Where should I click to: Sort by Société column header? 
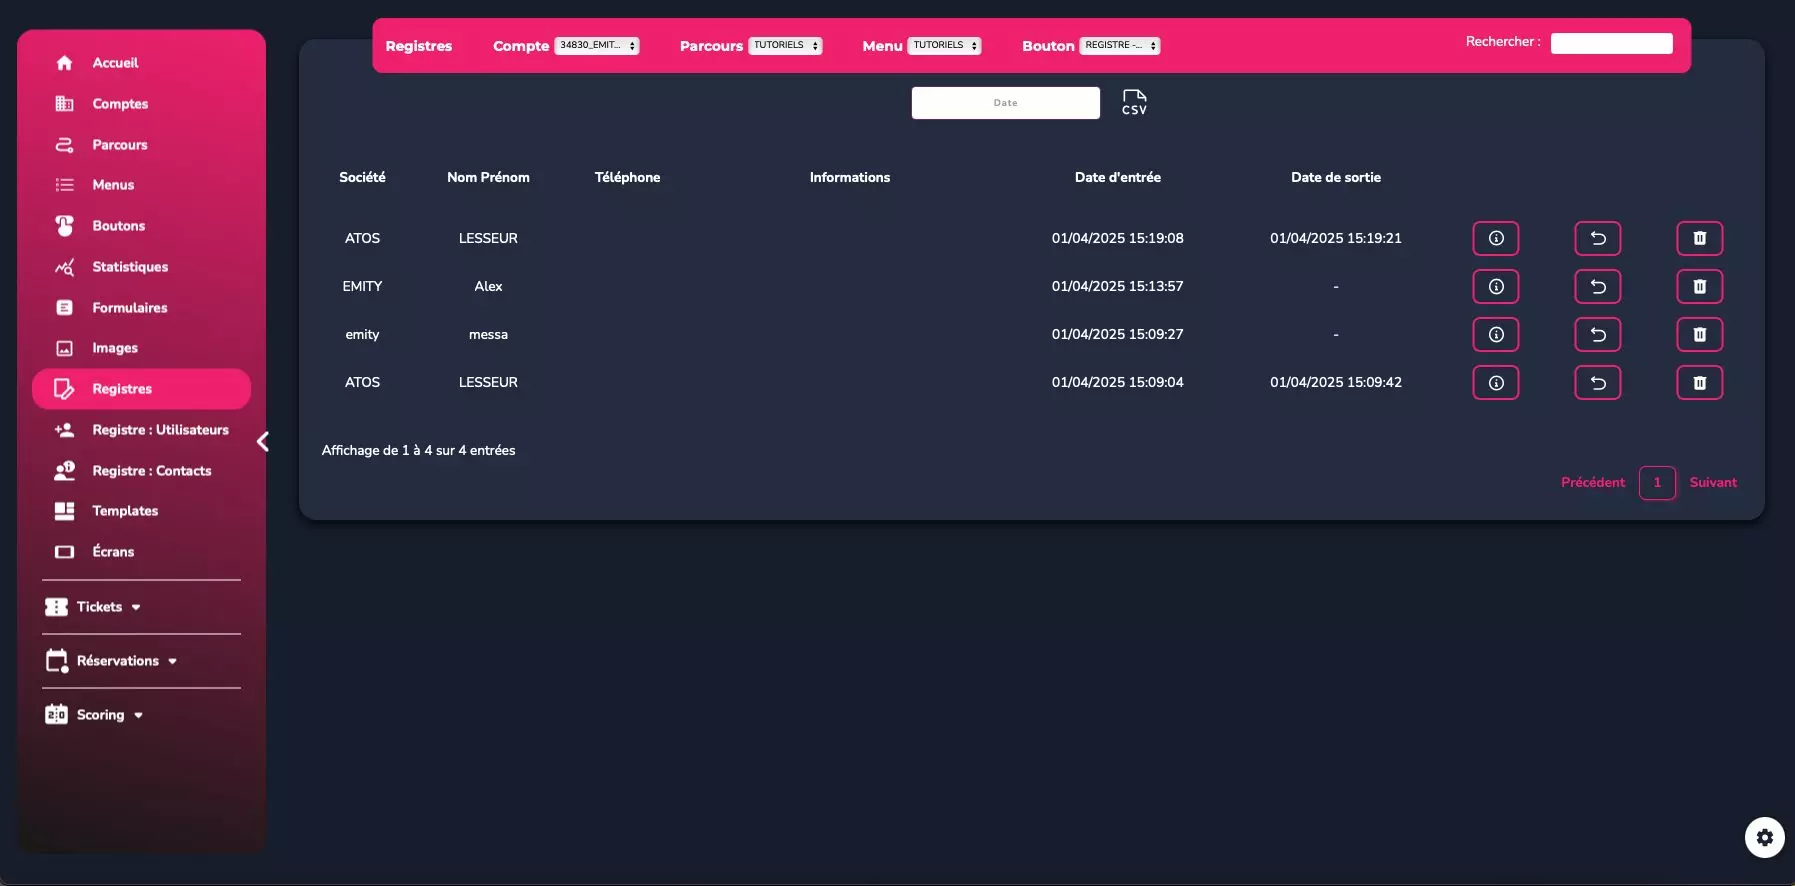[362, 177]
